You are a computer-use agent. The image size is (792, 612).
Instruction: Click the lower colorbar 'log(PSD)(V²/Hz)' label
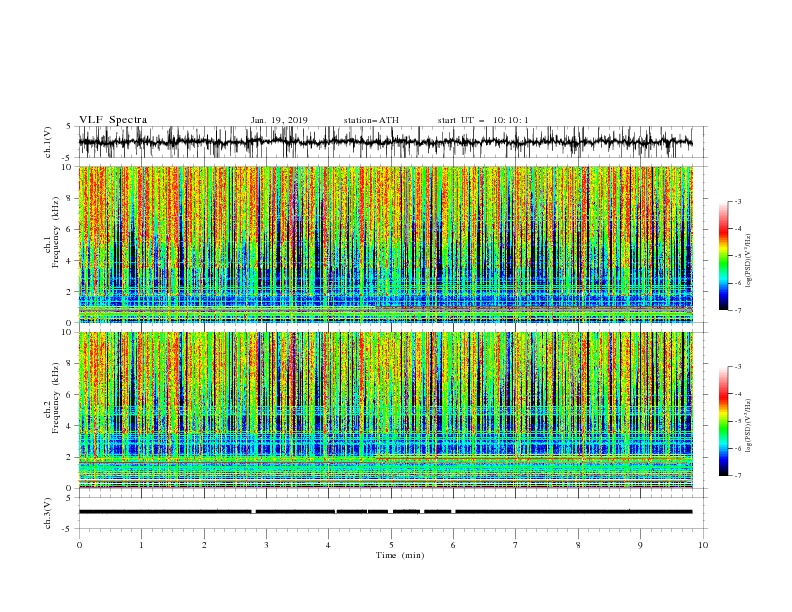coord(749,426)
